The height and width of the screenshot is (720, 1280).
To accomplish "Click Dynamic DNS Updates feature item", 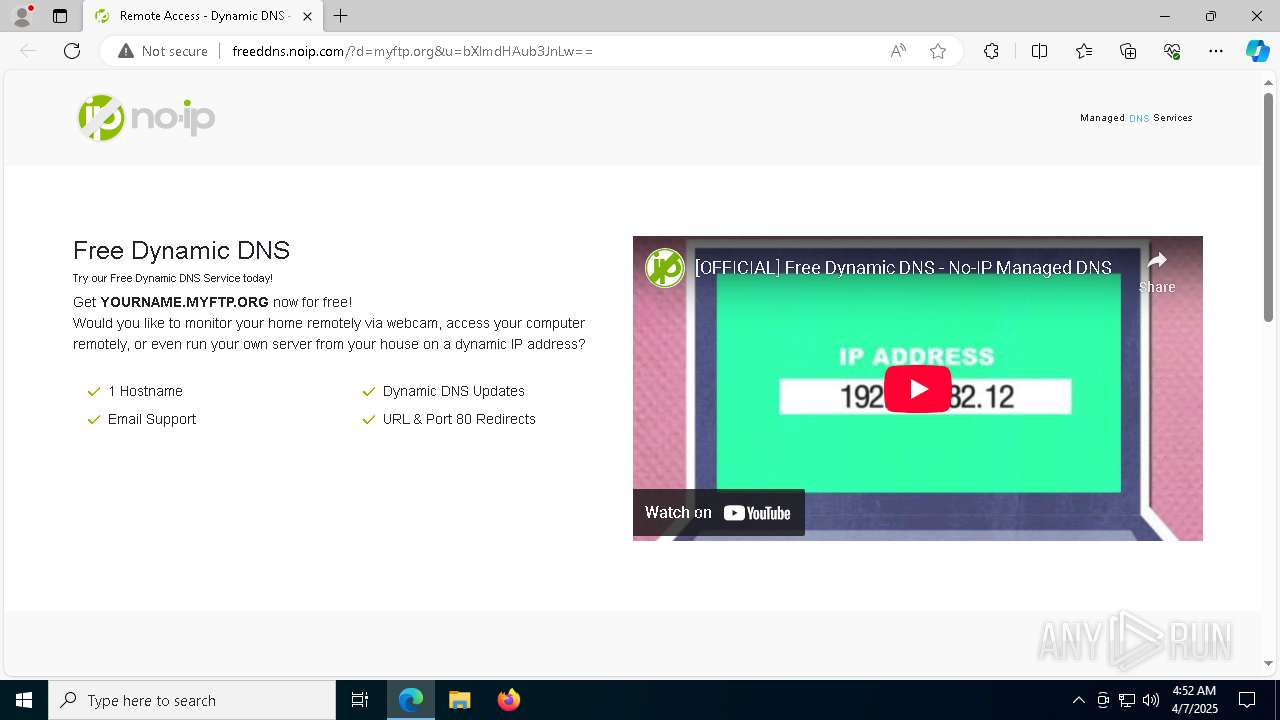I will [x=443, y=391].
